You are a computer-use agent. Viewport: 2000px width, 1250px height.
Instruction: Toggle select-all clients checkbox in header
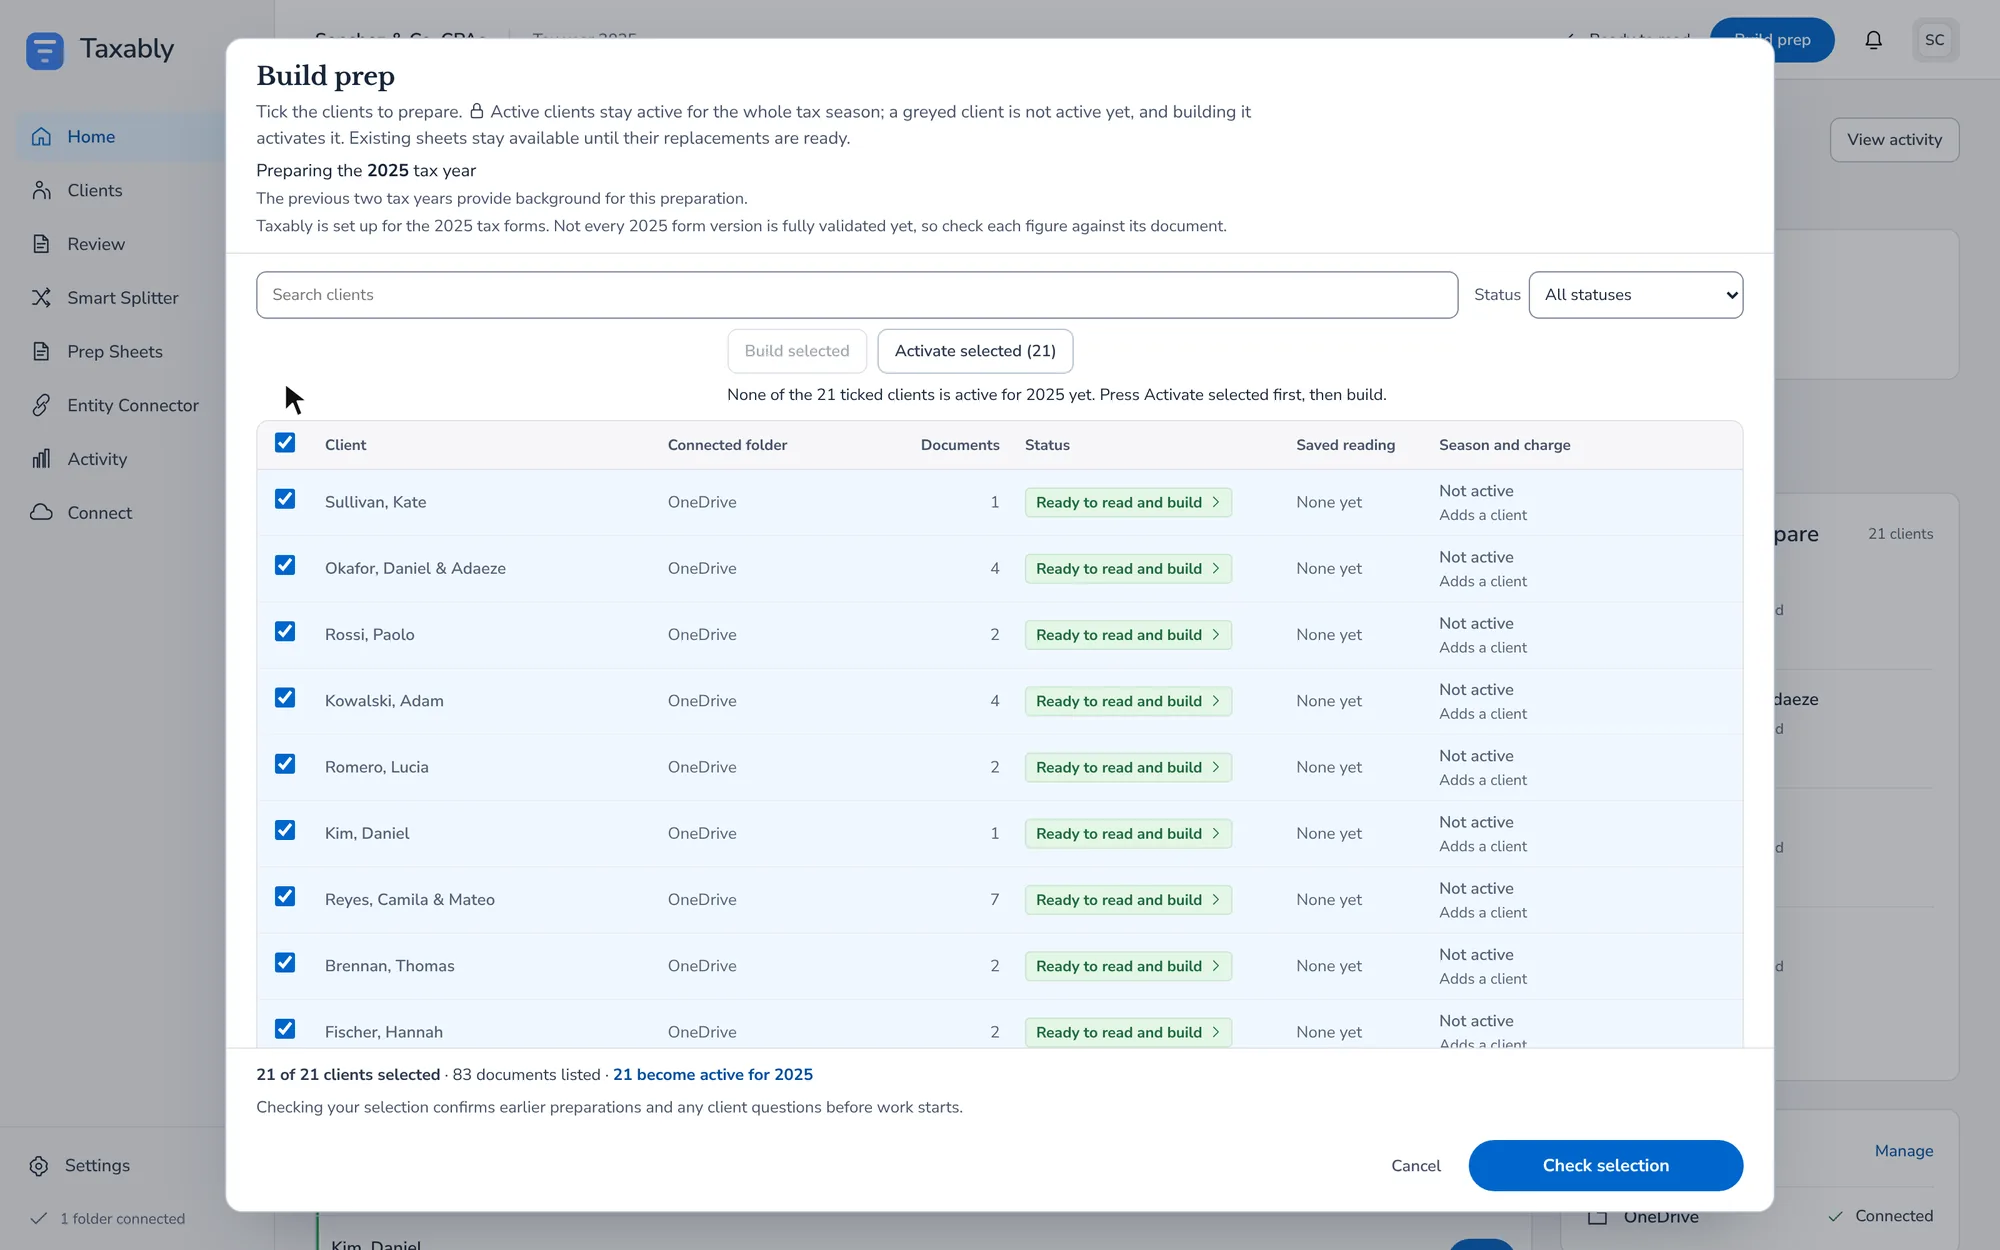pyautogui.click(x=285, y=443)
